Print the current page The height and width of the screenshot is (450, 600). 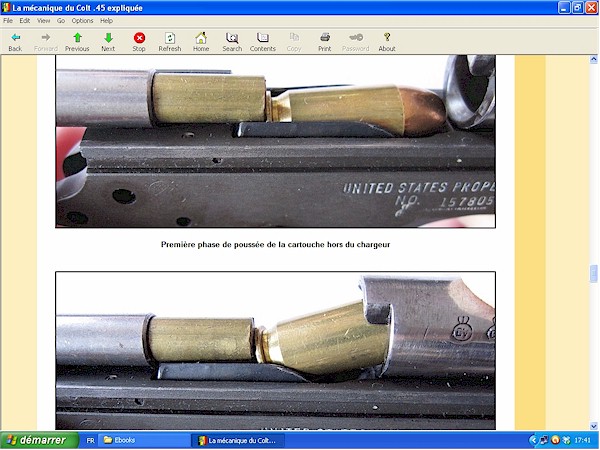[x=324, y=41]
